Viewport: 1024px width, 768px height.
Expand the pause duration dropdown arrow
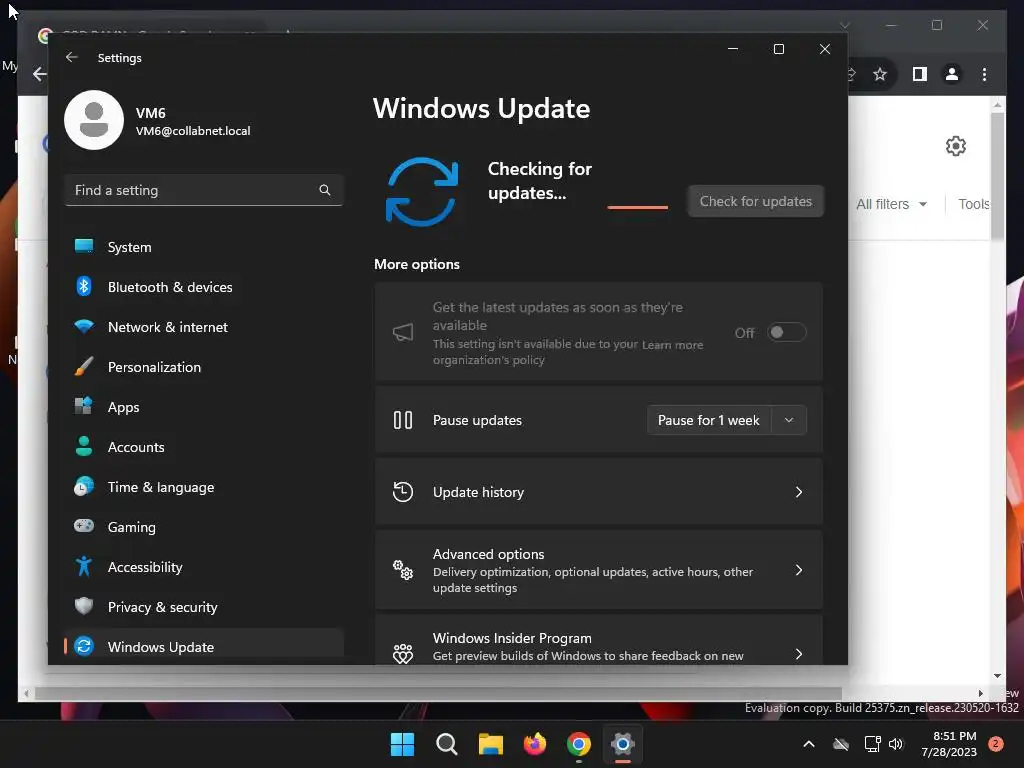789,420
